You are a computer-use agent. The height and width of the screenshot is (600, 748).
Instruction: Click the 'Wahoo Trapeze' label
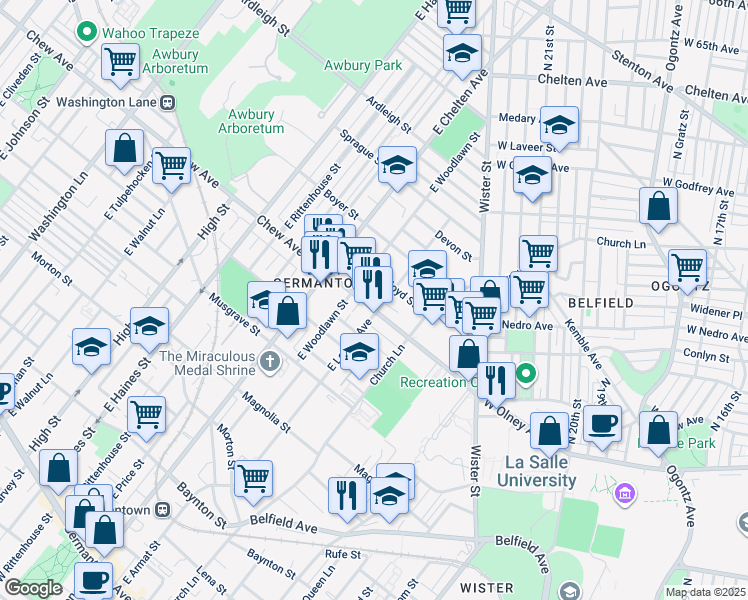pos(151,33)
